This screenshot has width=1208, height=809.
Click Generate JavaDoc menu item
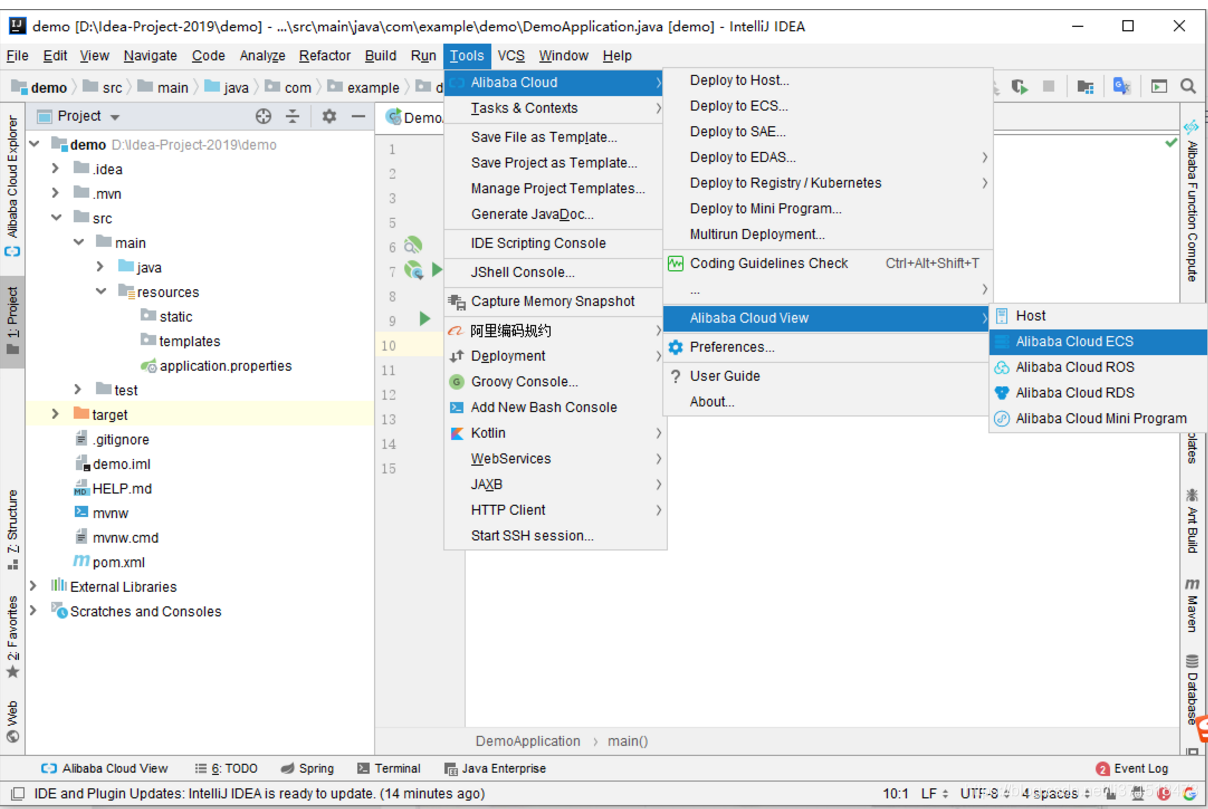(x=555, y=214)
